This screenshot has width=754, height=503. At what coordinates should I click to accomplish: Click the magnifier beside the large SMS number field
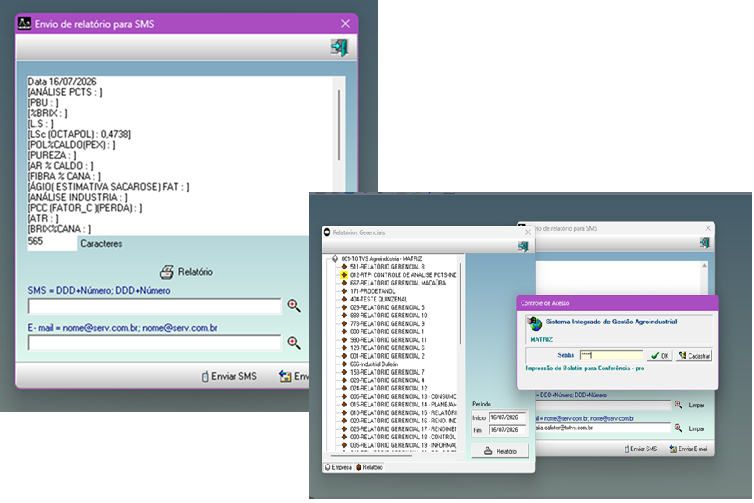(294, 306)
